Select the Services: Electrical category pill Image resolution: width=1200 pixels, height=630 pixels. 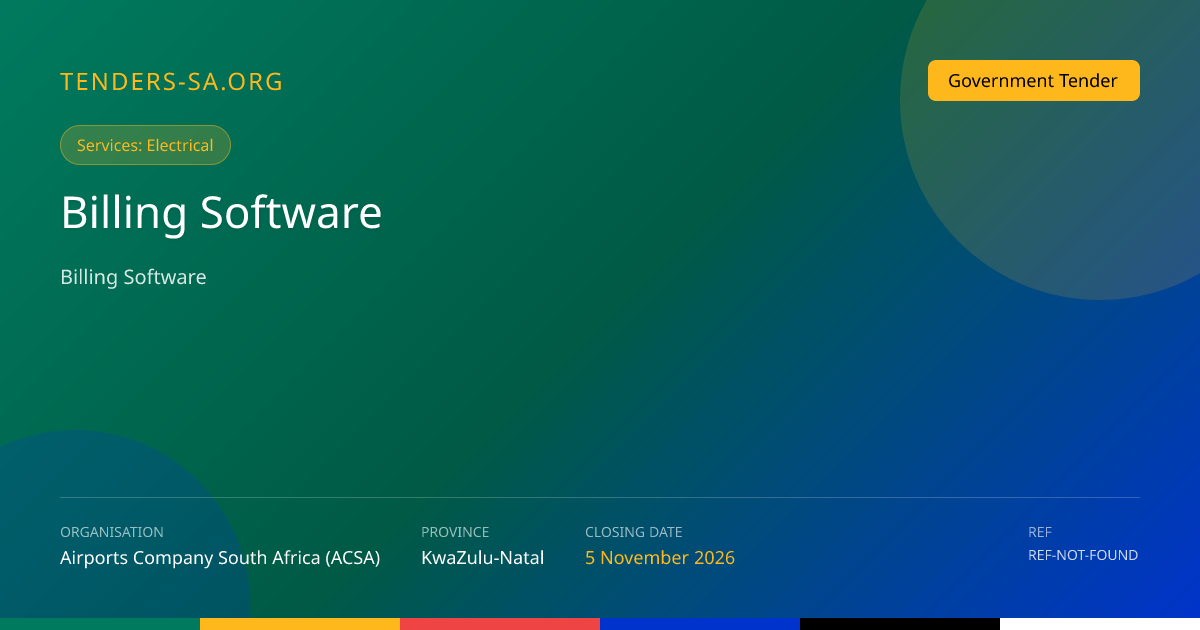(145, 145)
